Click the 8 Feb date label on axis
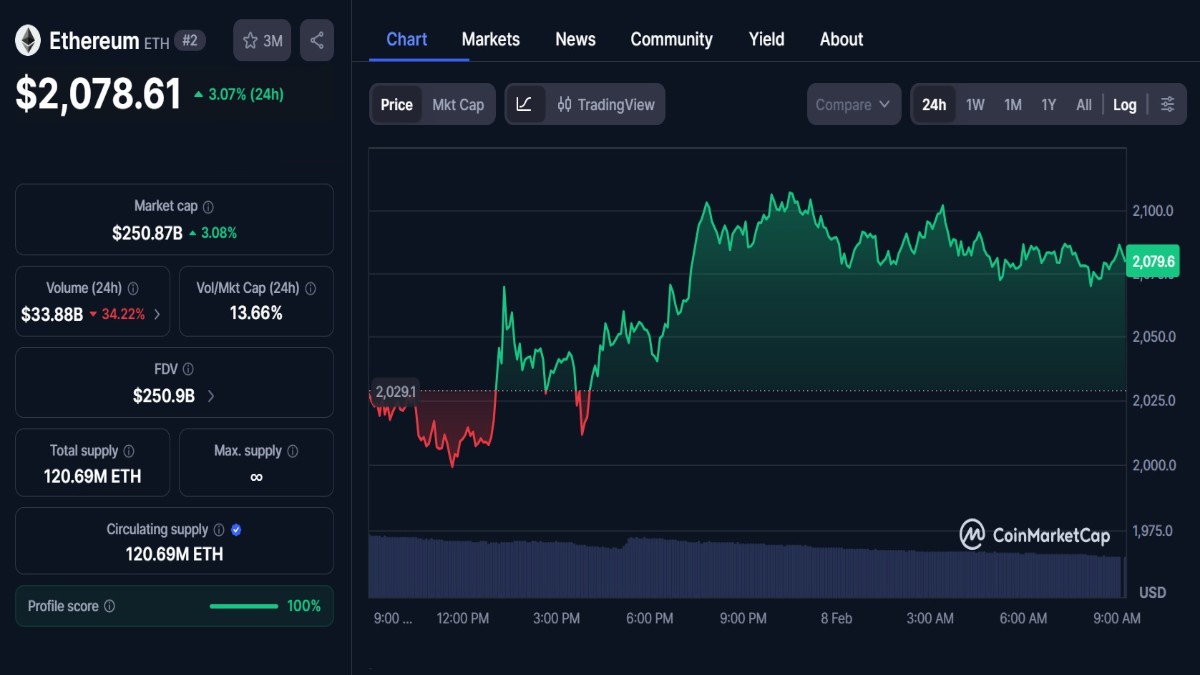This screenshot has width=1200, height=675. point(836,618)
